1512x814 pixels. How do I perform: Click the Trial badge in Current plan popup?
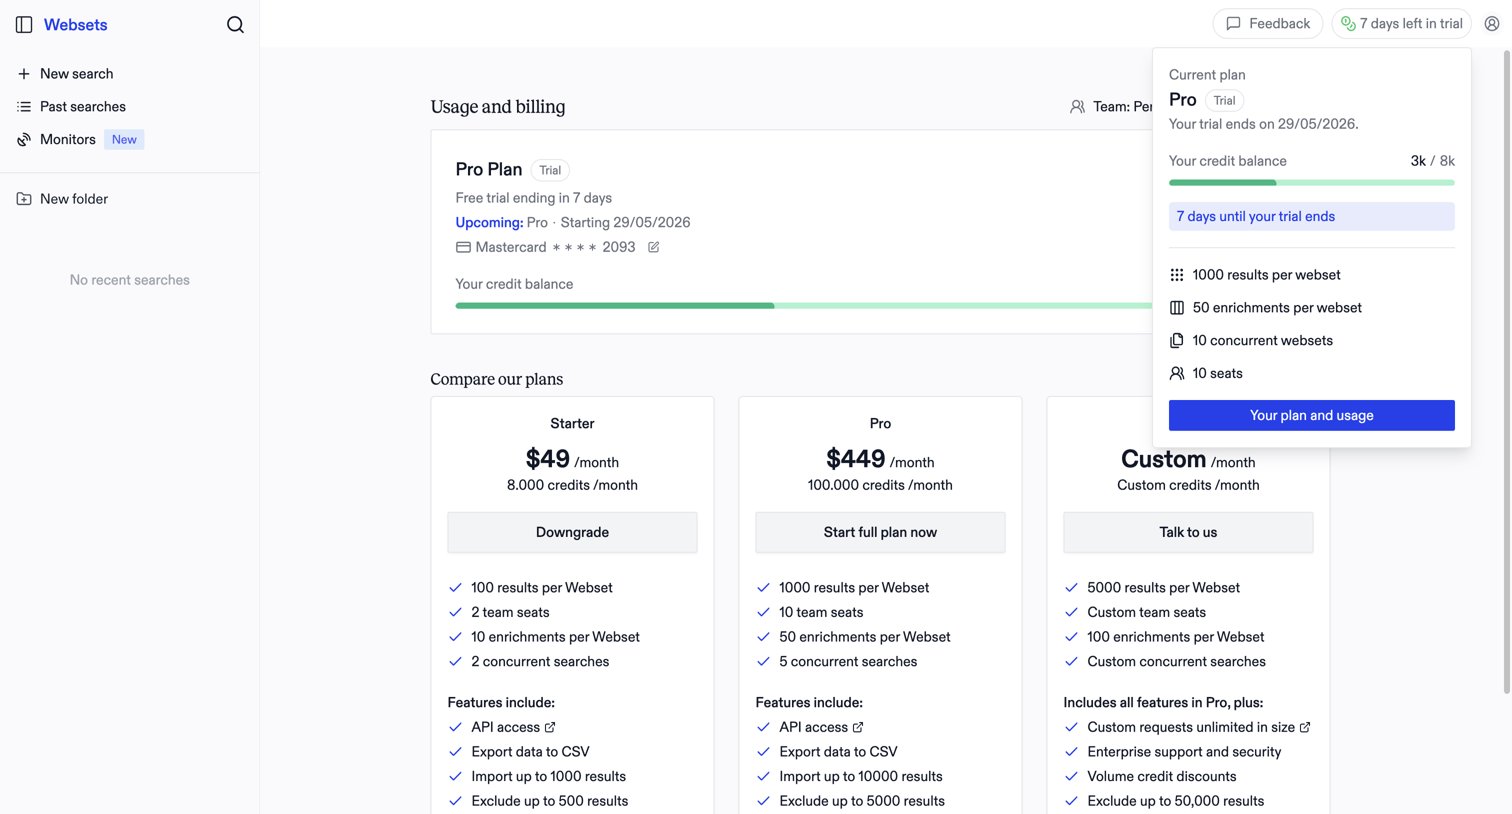(x=1224, y=101)
